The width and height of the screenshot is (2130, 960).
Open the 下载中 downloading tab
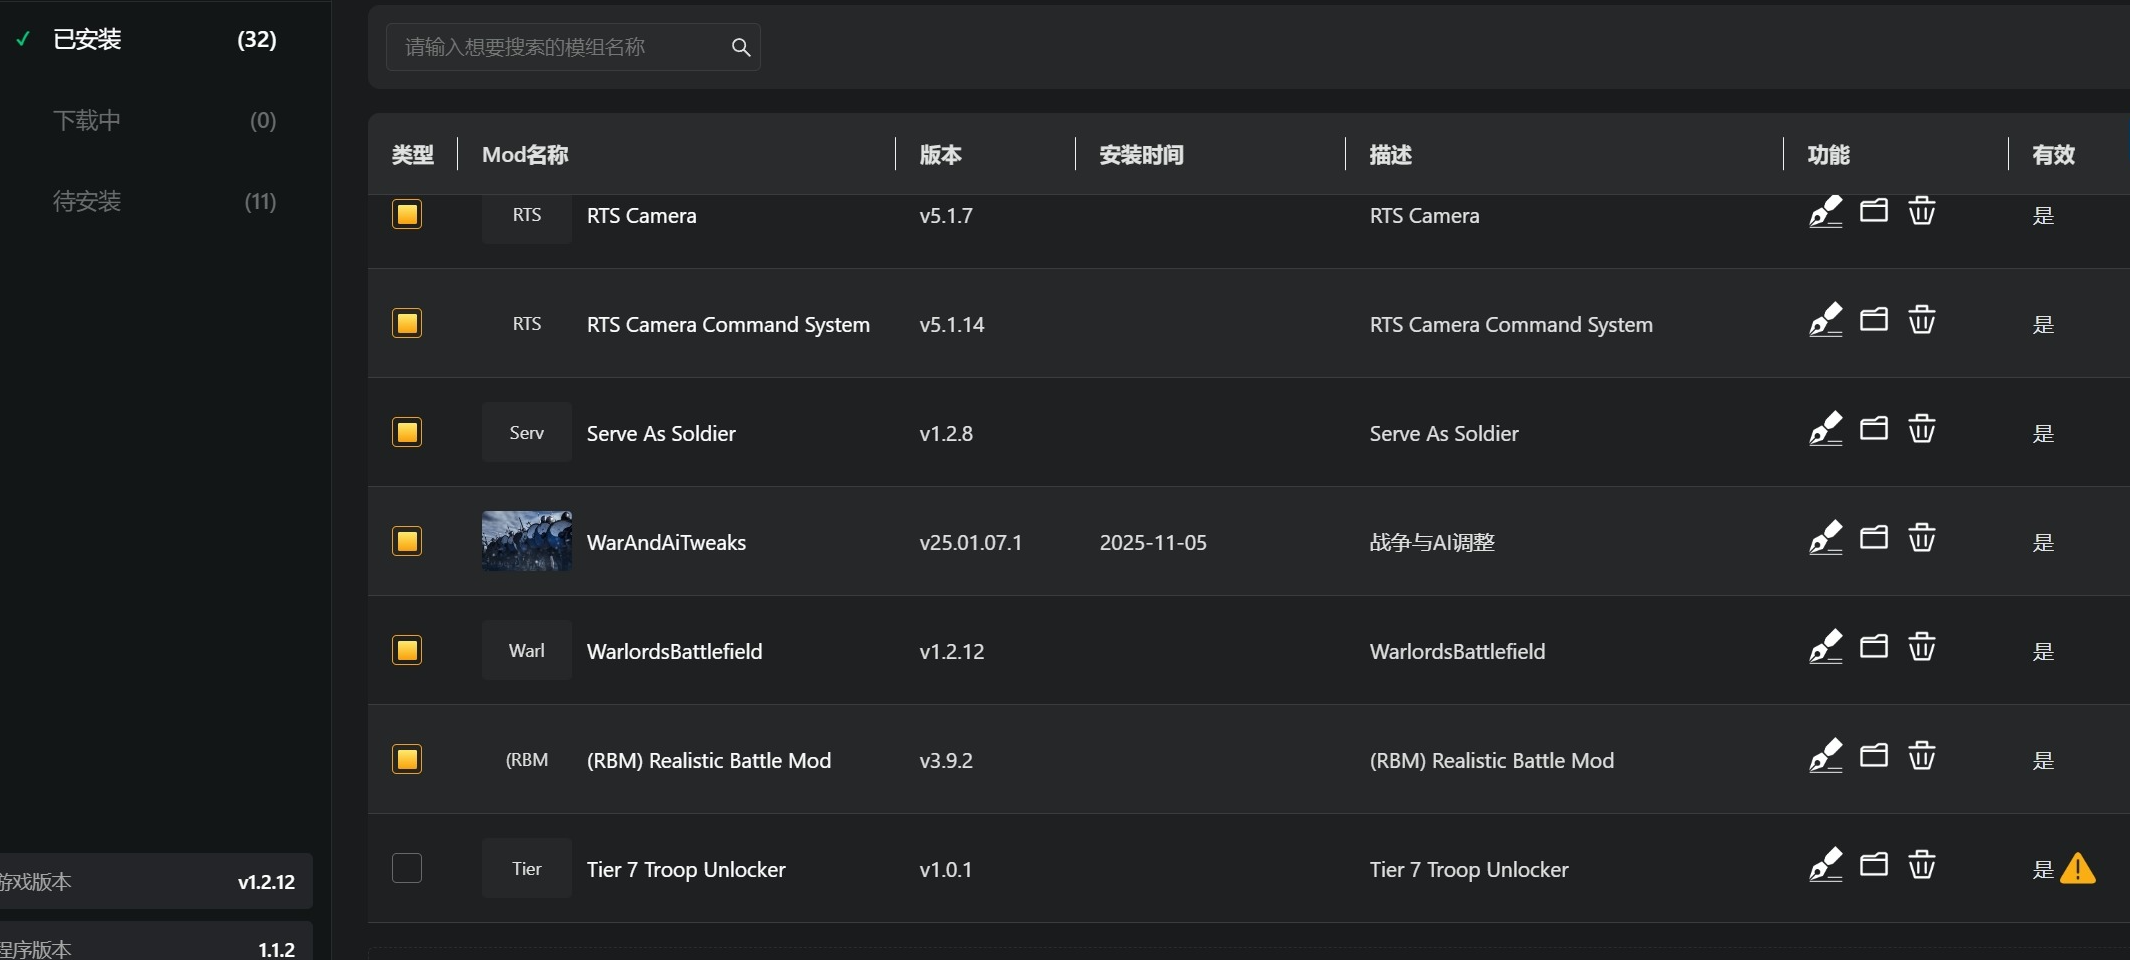point(87,120)
